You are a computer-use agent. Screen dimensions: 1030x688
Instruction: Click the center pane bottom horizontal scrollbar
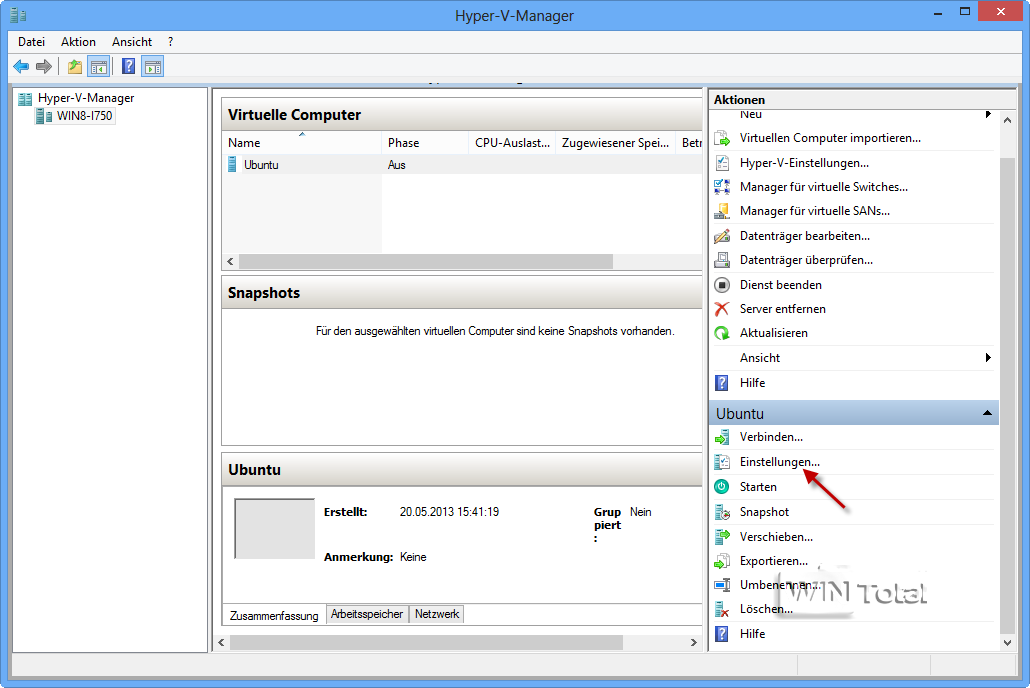pyautogui.click(x=426, y=643)
